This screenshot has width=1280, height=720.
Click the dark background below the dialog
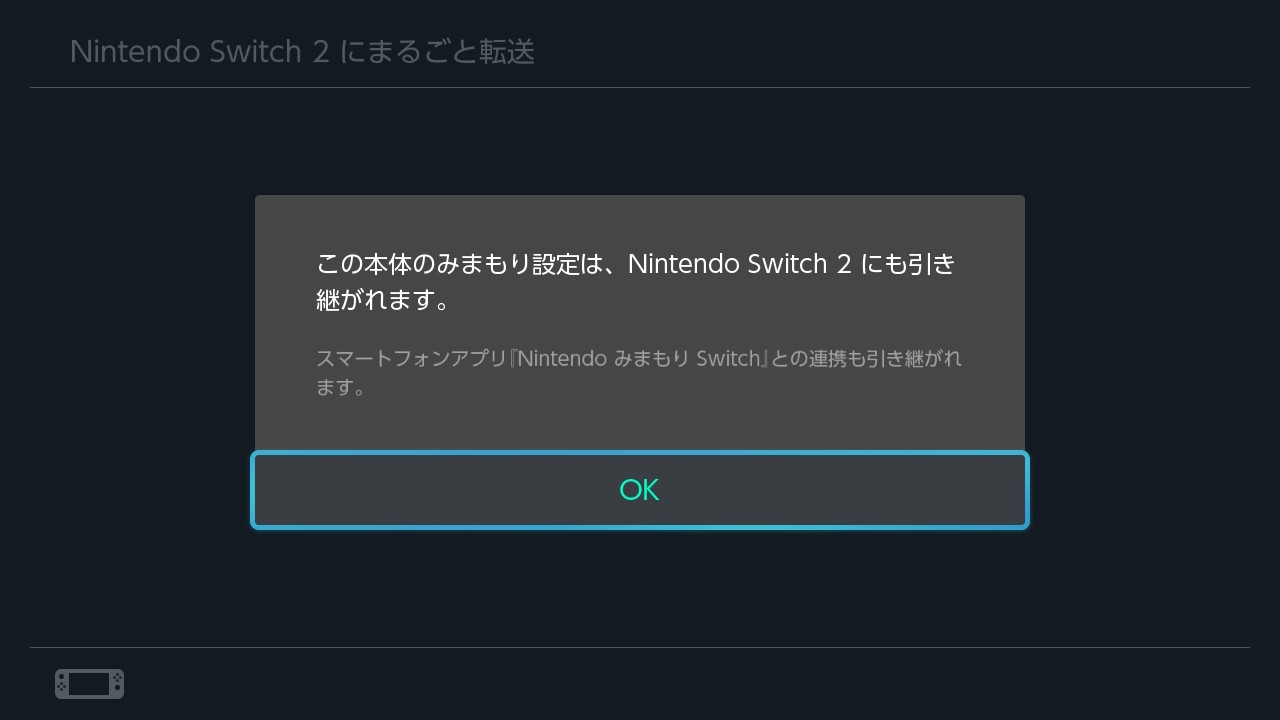(640, 590)
